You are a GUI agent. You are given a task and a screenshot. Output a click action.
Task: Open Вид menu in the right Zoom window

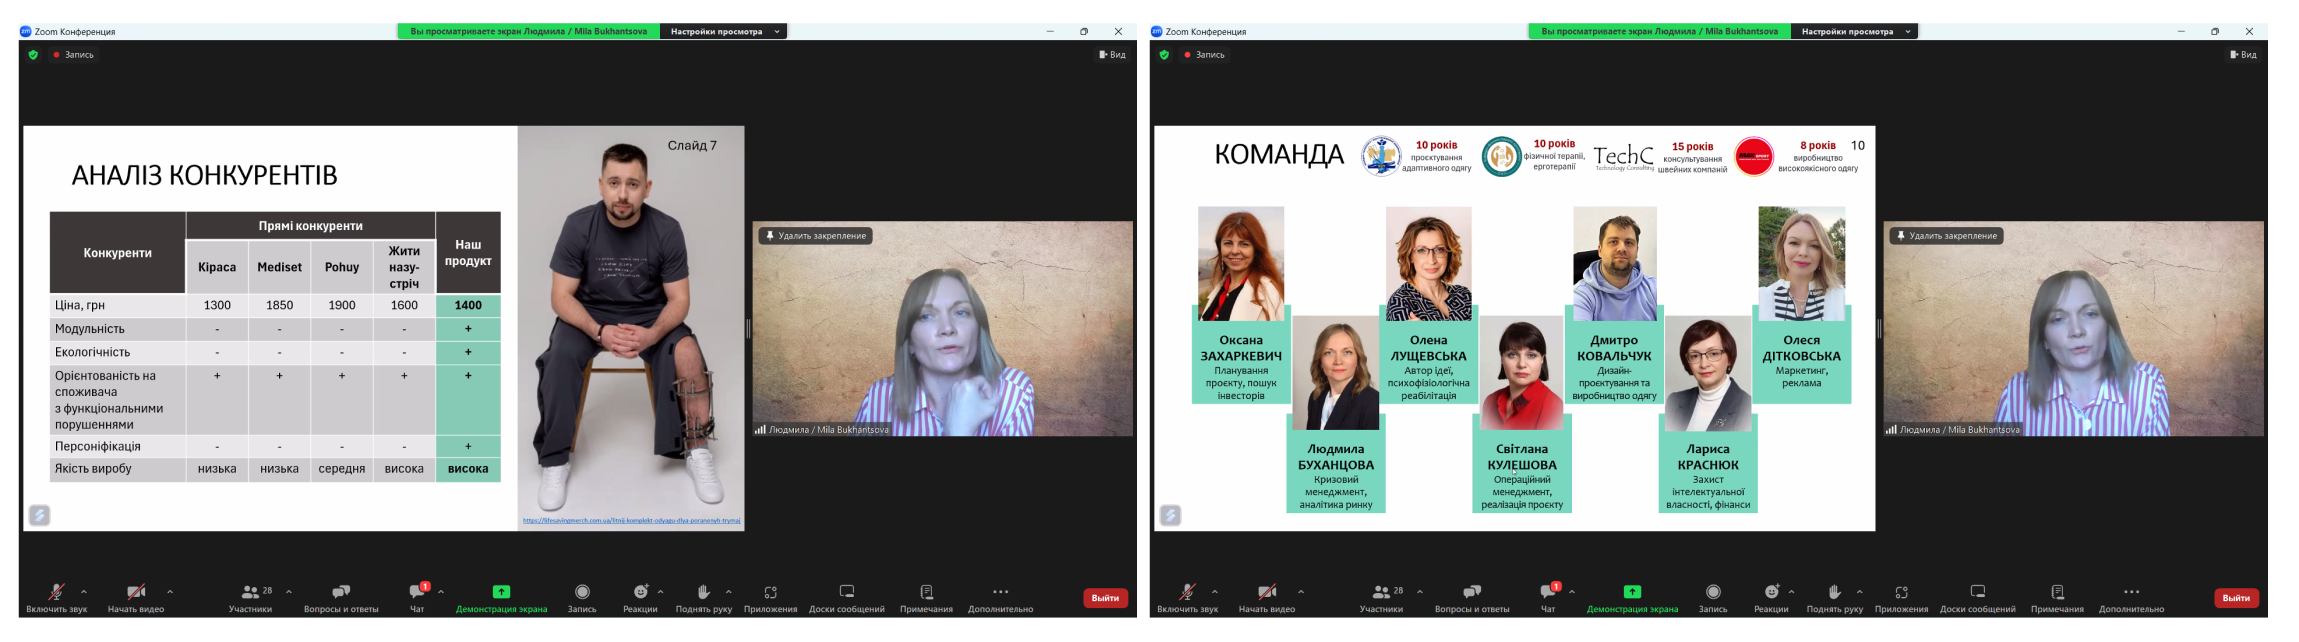click(2243, 55)
